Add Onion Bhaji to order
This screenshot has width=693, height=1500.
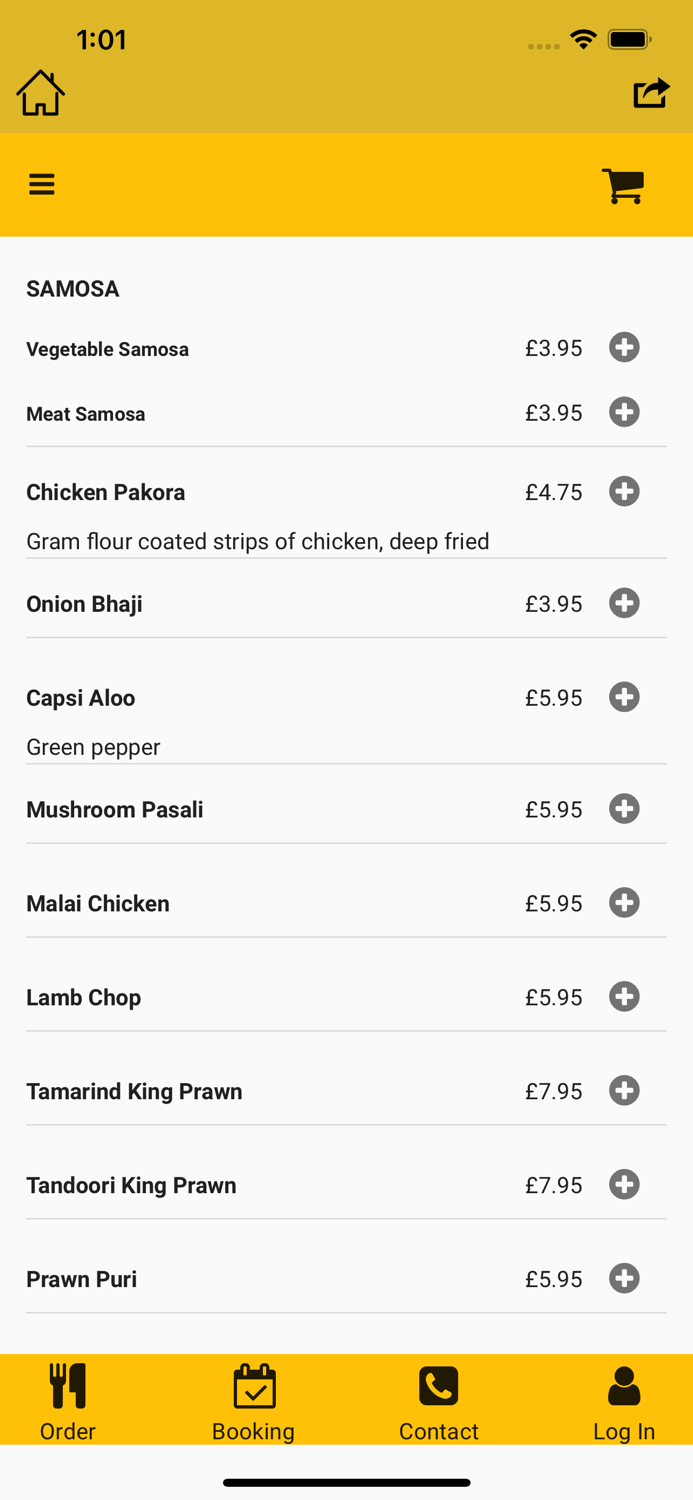[x=624, y=603]
